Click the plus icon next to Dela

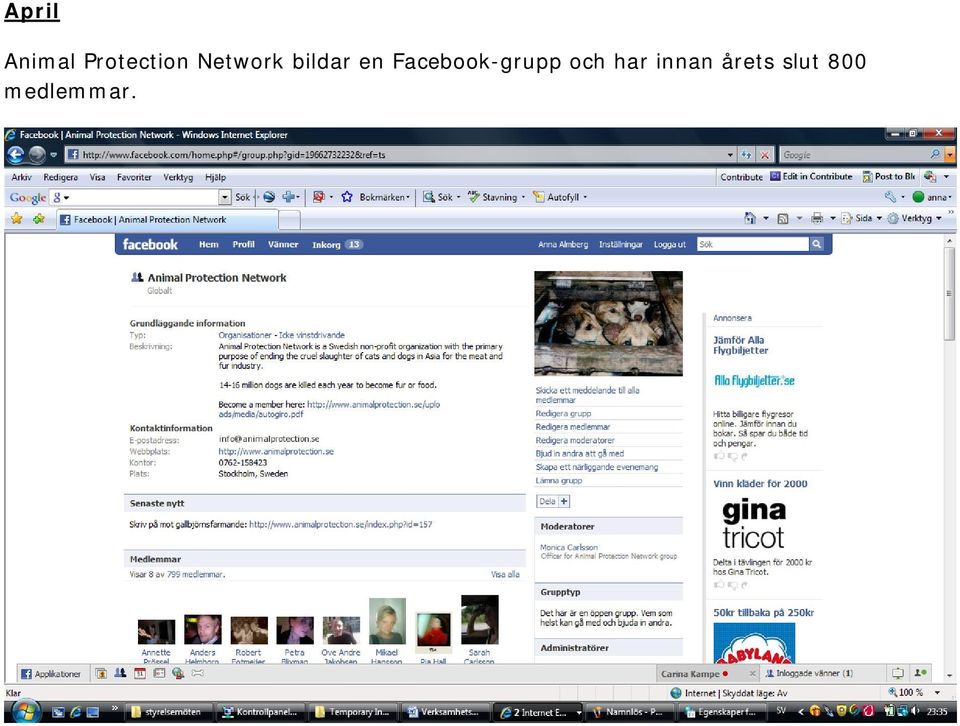pos(564,501)
